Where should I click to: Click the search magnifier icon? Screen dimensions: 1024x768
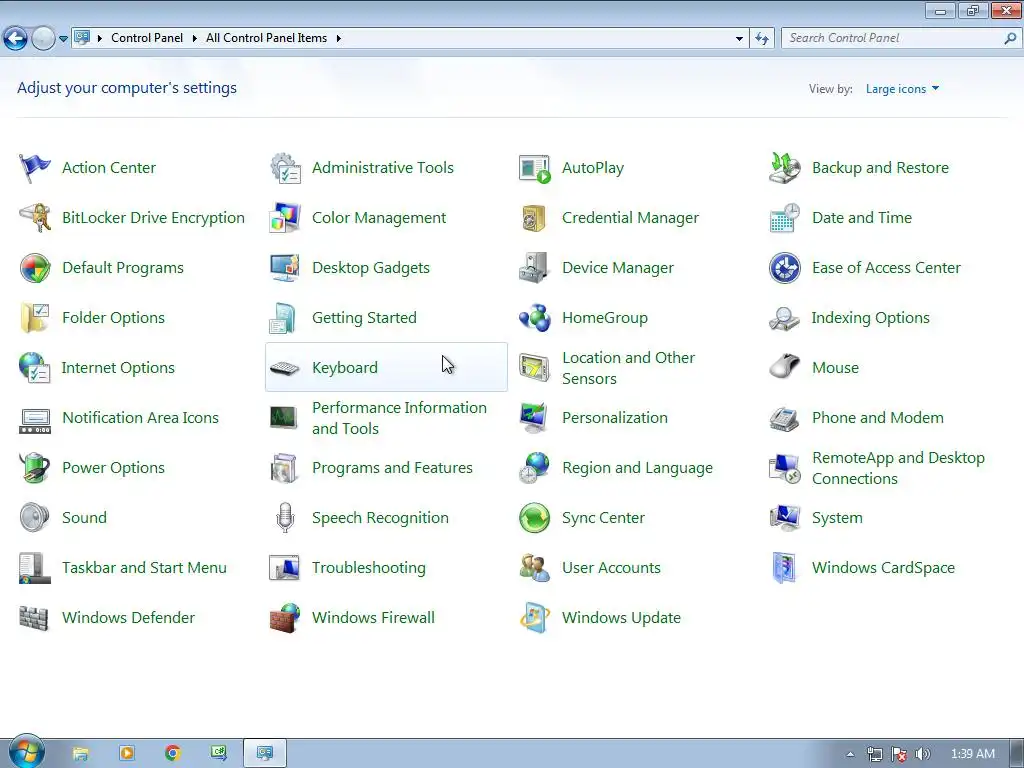click(1010, 39)
